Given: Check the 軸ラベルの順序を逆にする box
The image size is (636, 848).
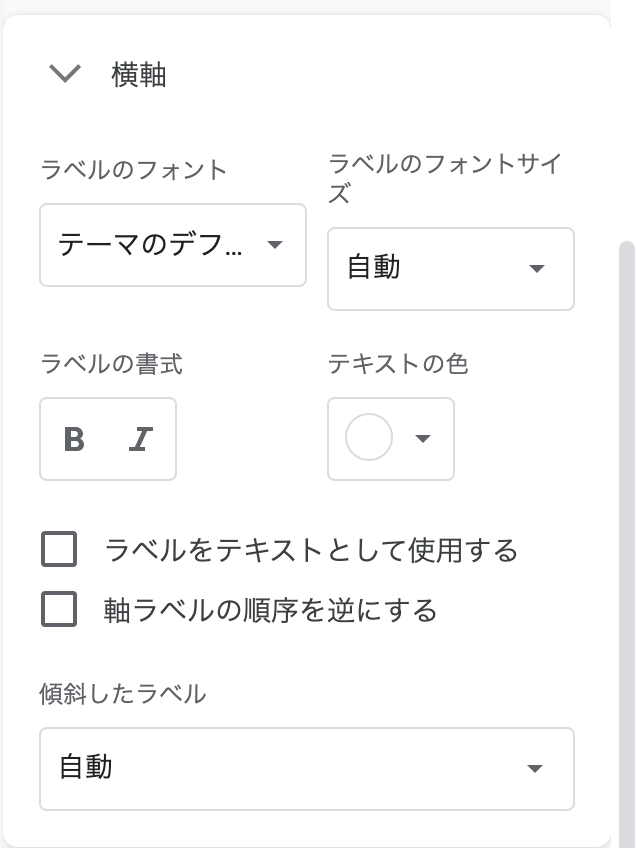Looking at the screenshot, I should tap(59, 609).
